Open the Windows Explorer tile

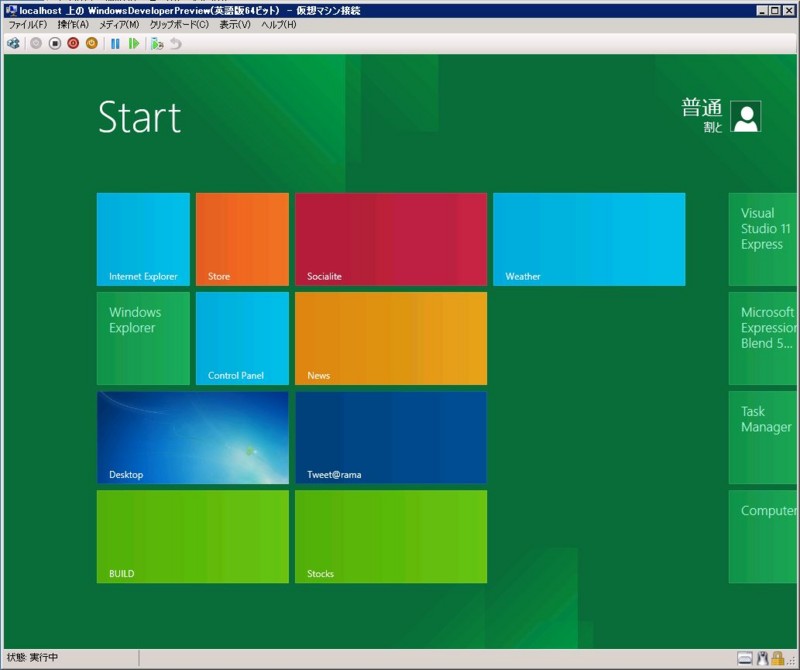(143, 338)
